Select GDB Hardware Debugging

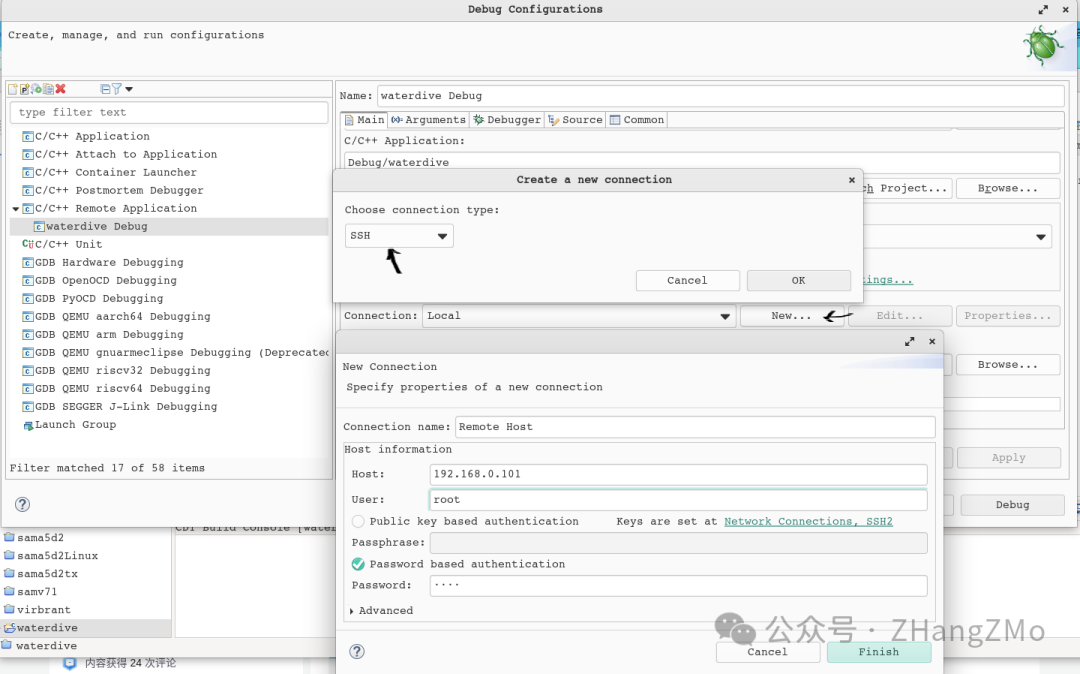click(103, 262)
